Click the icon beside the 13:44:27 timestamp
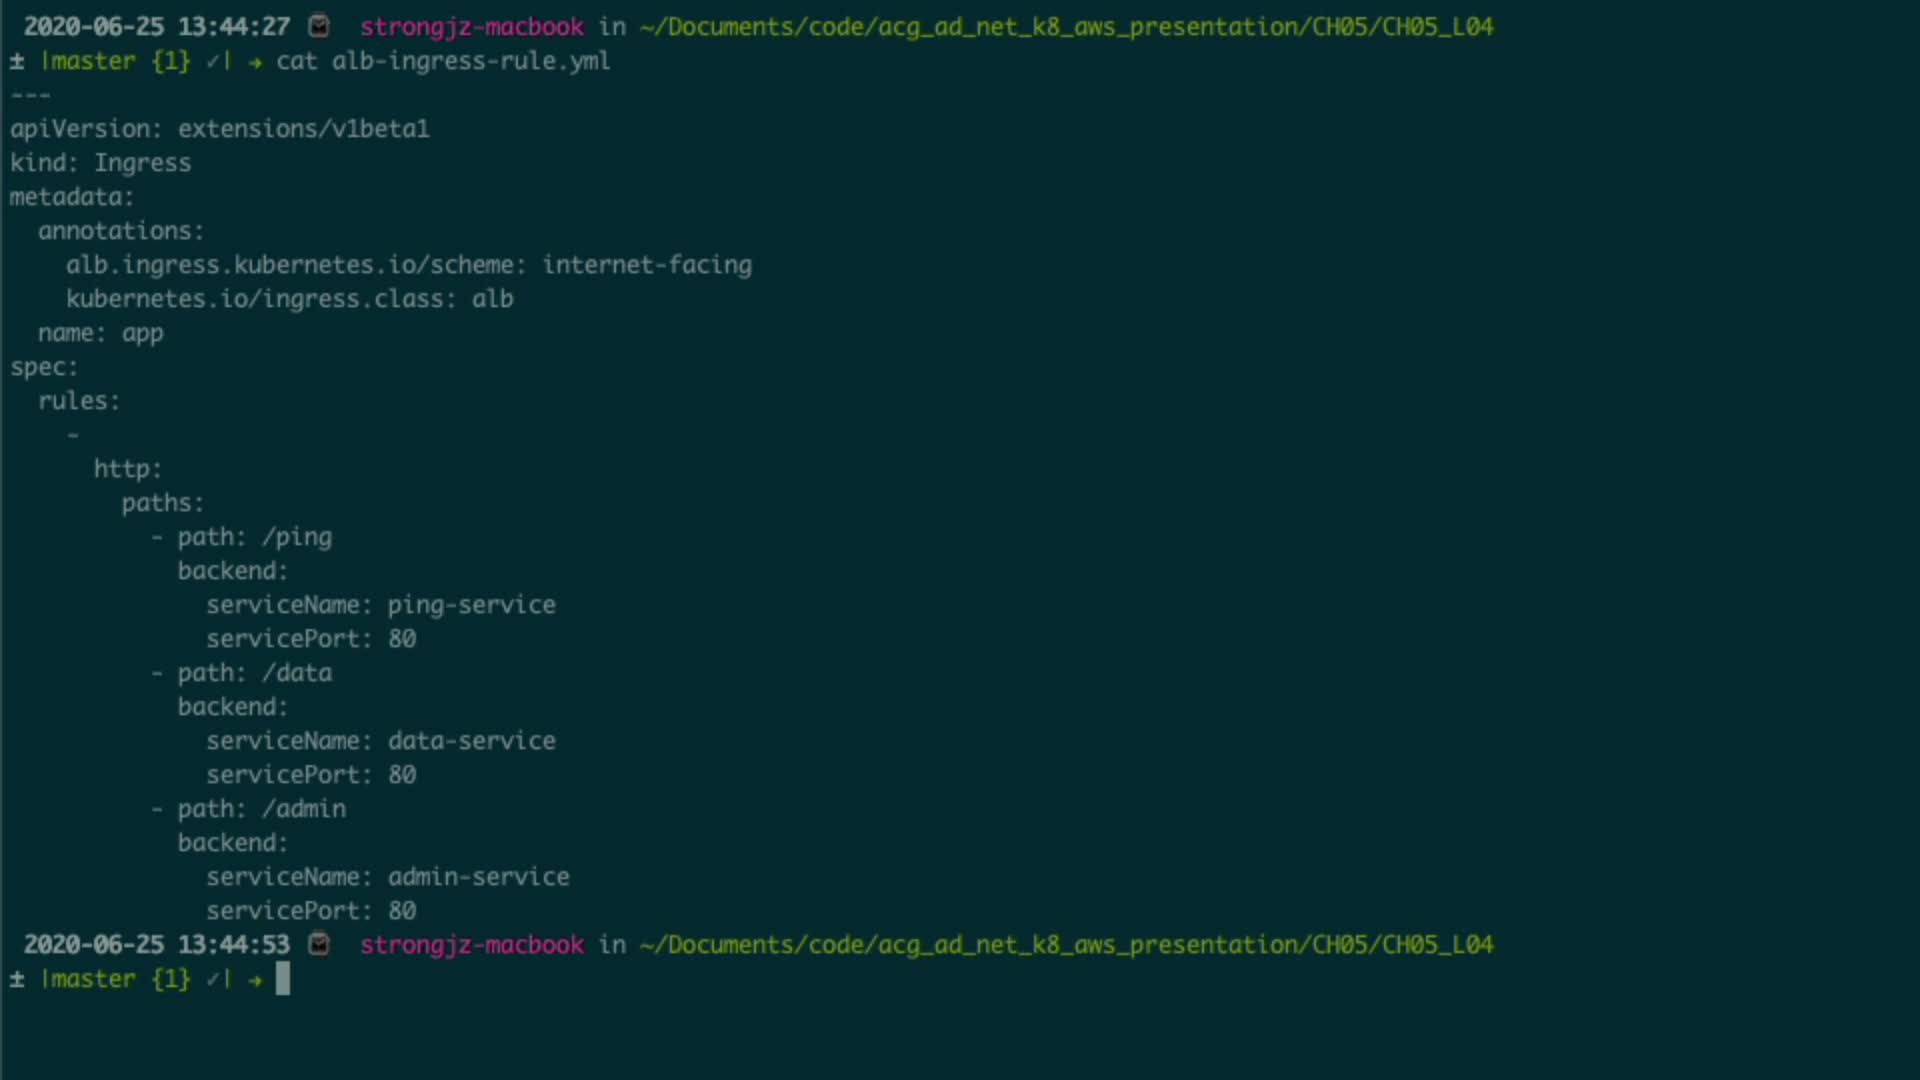This screenshot has height=1080, width=1920. click(319, 26)
